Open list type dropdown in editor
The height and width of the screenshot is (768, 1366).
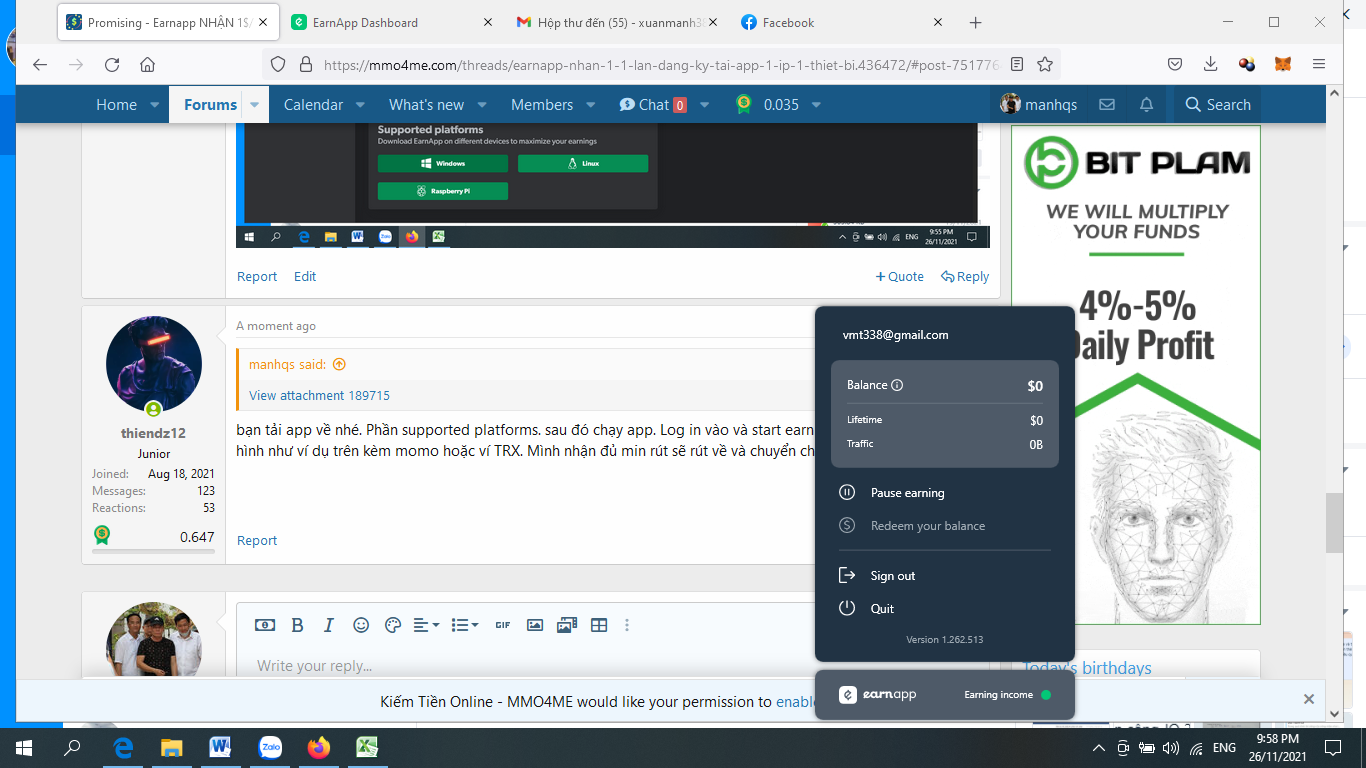465,625
